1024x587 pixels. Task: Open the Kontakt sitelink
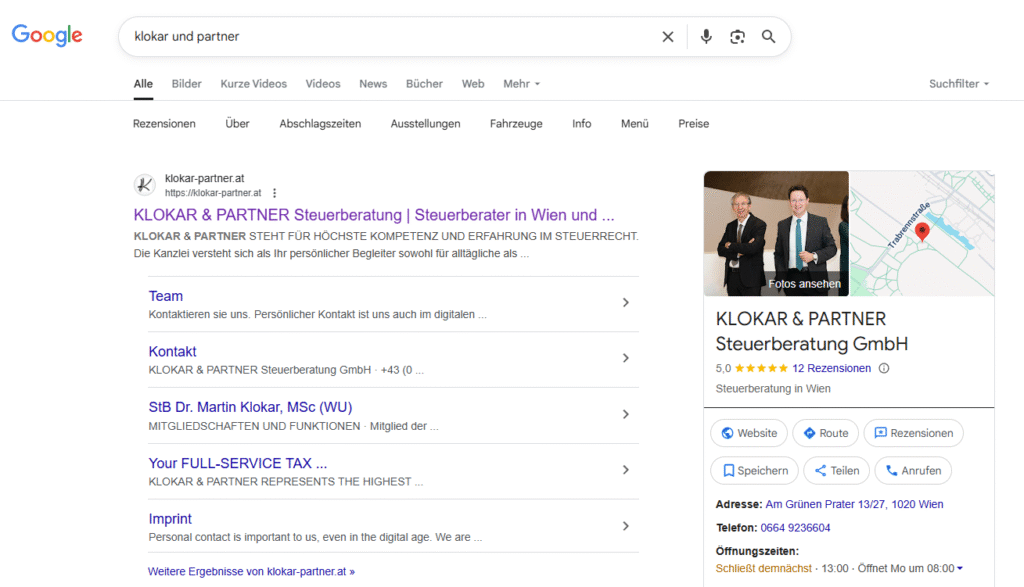click(x=172, y=351)
